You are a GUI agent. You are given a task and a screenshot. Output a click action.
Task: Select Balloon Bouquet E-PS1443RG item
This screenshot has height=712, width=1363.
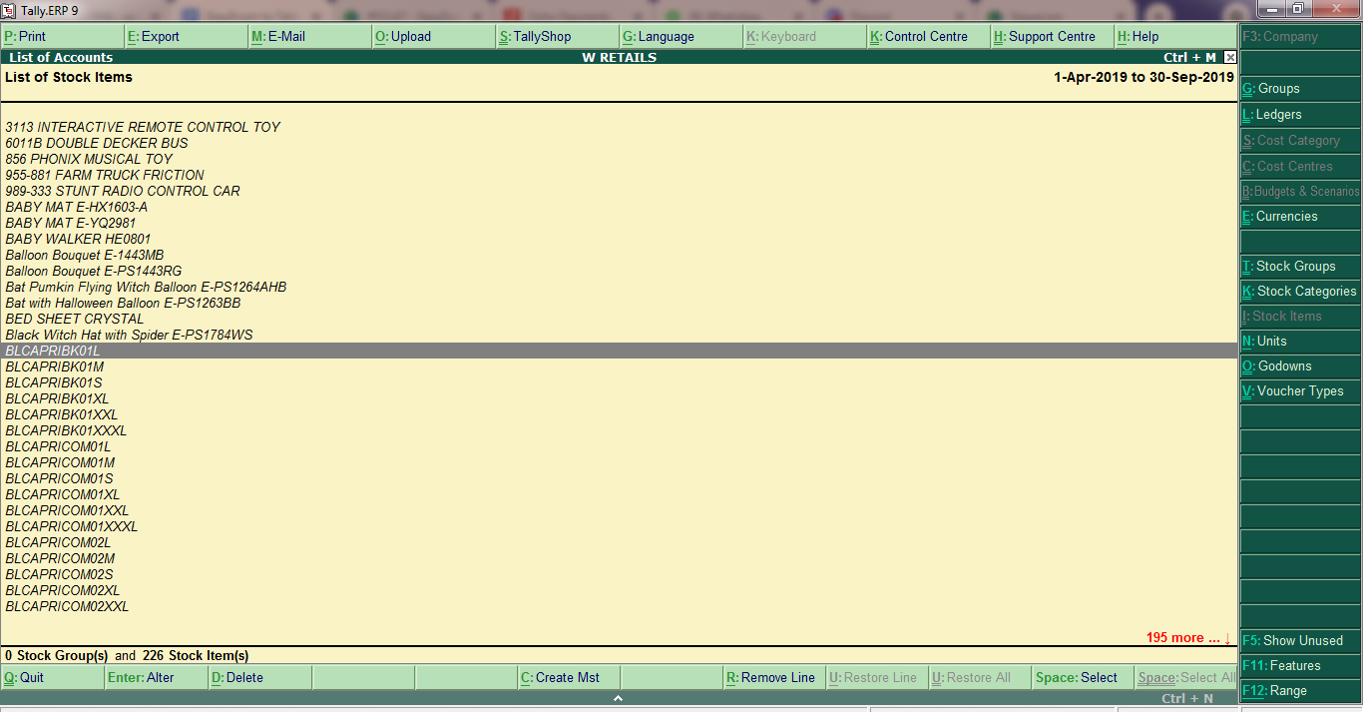(x=94, y=271)
